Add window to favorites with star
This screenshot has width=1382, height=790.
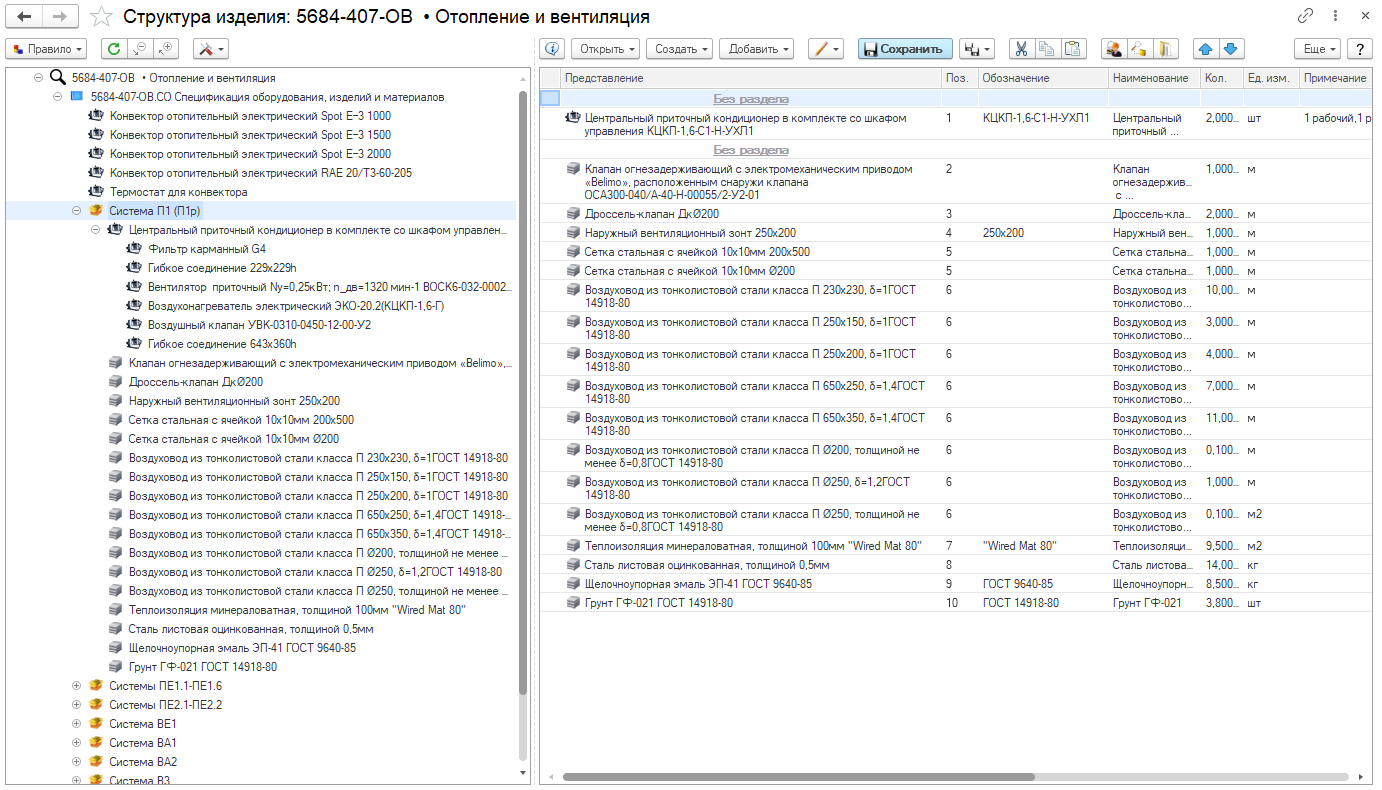pyautogui.click(x=100, y=17)
